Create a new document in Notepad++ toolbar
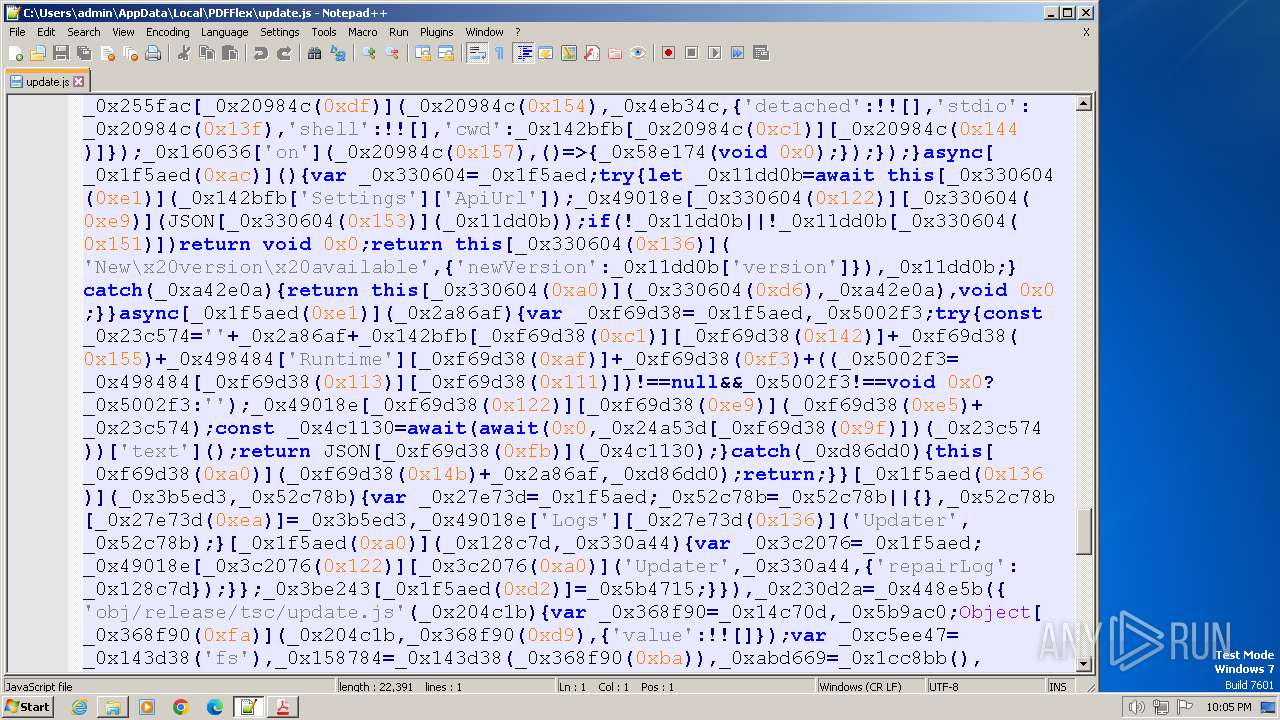Screen dimensions: 1280x720 click(x=16, y=53)
